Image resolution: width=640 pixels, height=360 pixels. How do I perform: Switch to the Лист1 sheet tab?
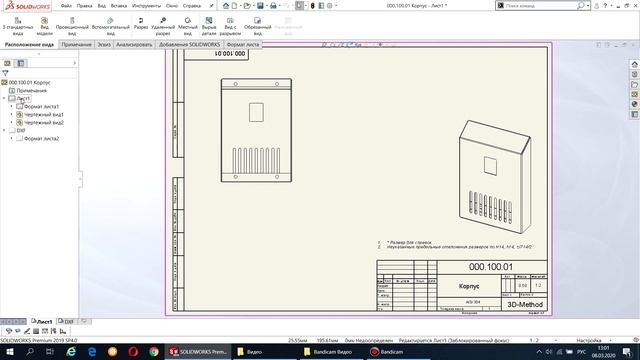42,322
